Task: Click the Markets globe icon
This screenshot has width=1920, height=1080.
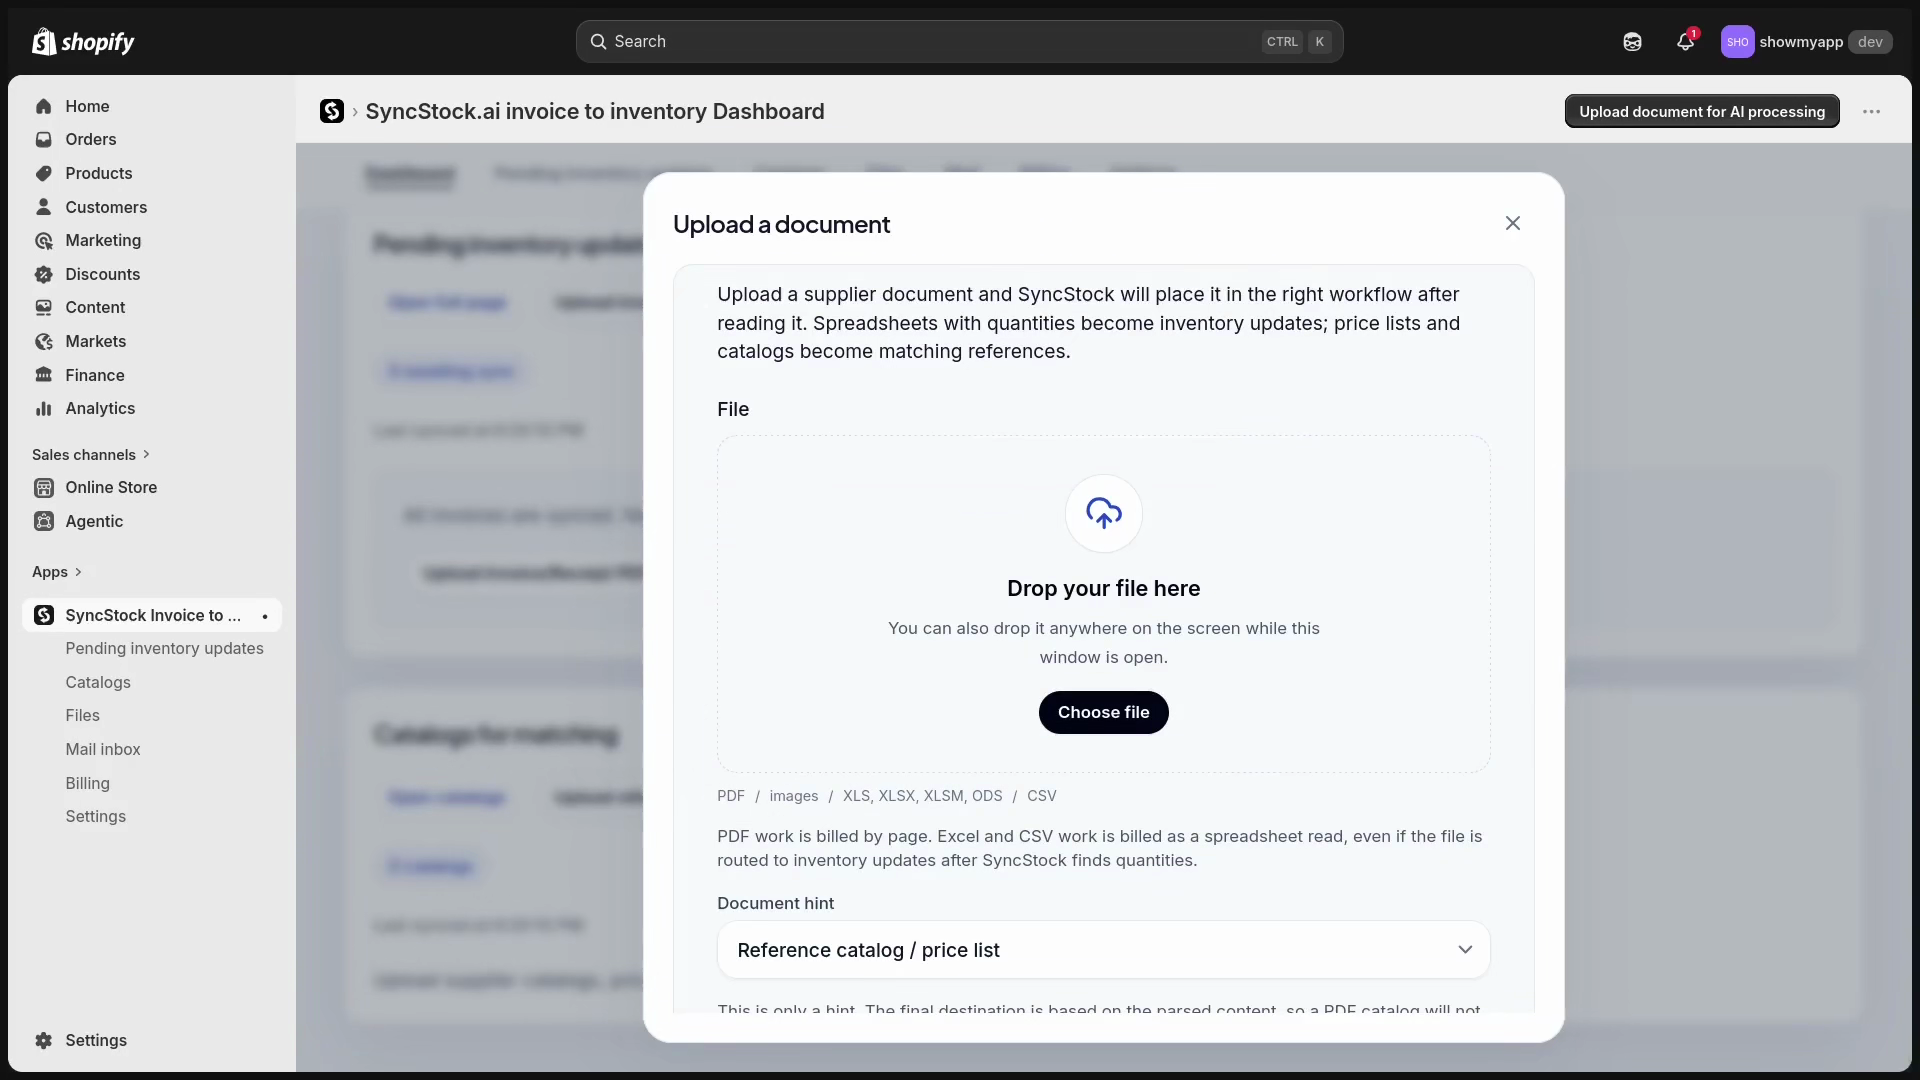Action: click(43, 341)
